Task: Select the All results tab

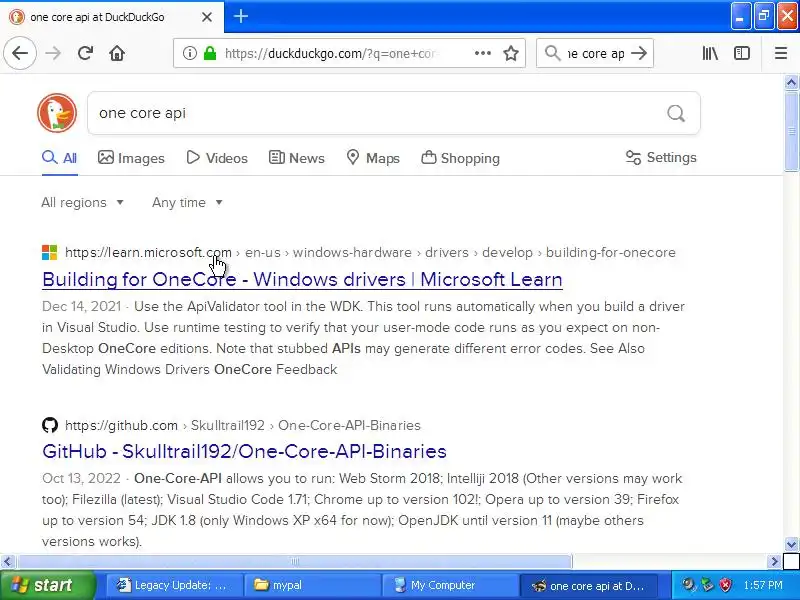Action: click(x=60, y=158)
